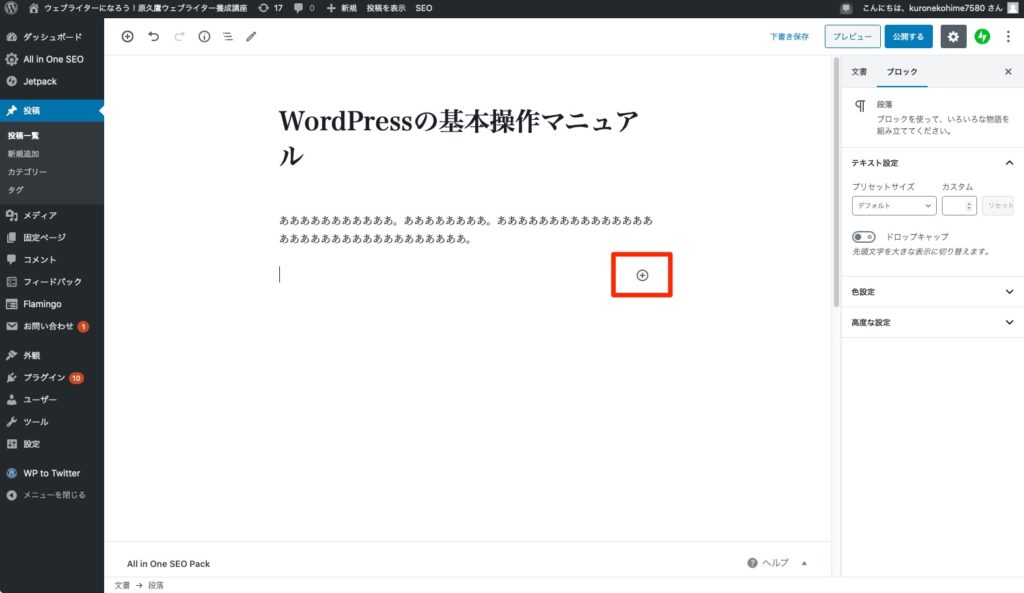Screen dimensions: 1024x593
Task: Click the プレビュー preview button
Action: [852, 37]
